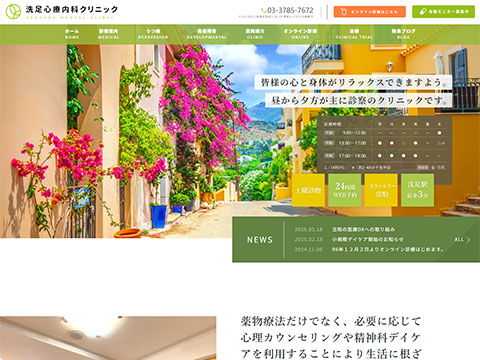This screenshot has width=480, height=360.
Task: Click the chevron arrow next to ALL
Action: coord(469,239)
